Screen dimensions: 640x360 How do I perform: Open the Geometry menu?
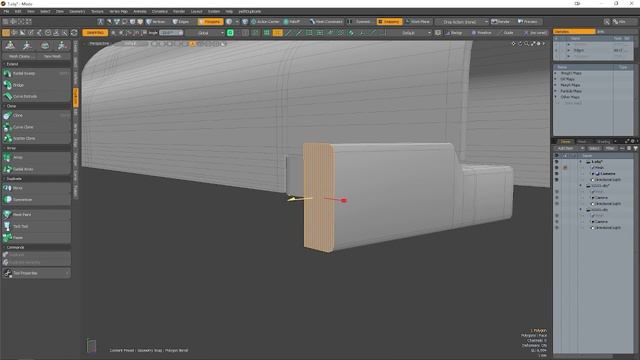click(77, 11)
